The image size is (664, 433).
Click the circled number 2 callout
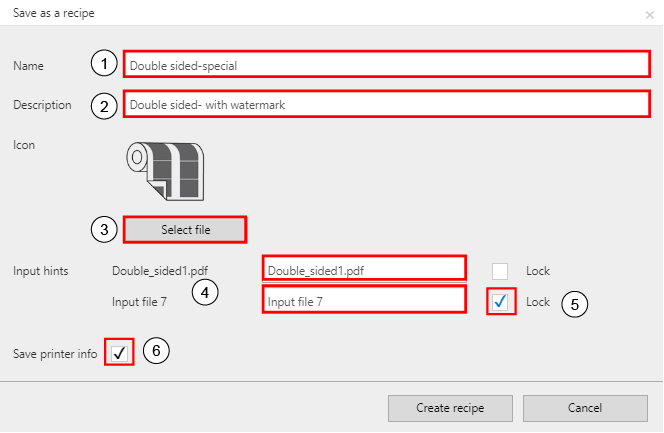[x=104, y=106]
